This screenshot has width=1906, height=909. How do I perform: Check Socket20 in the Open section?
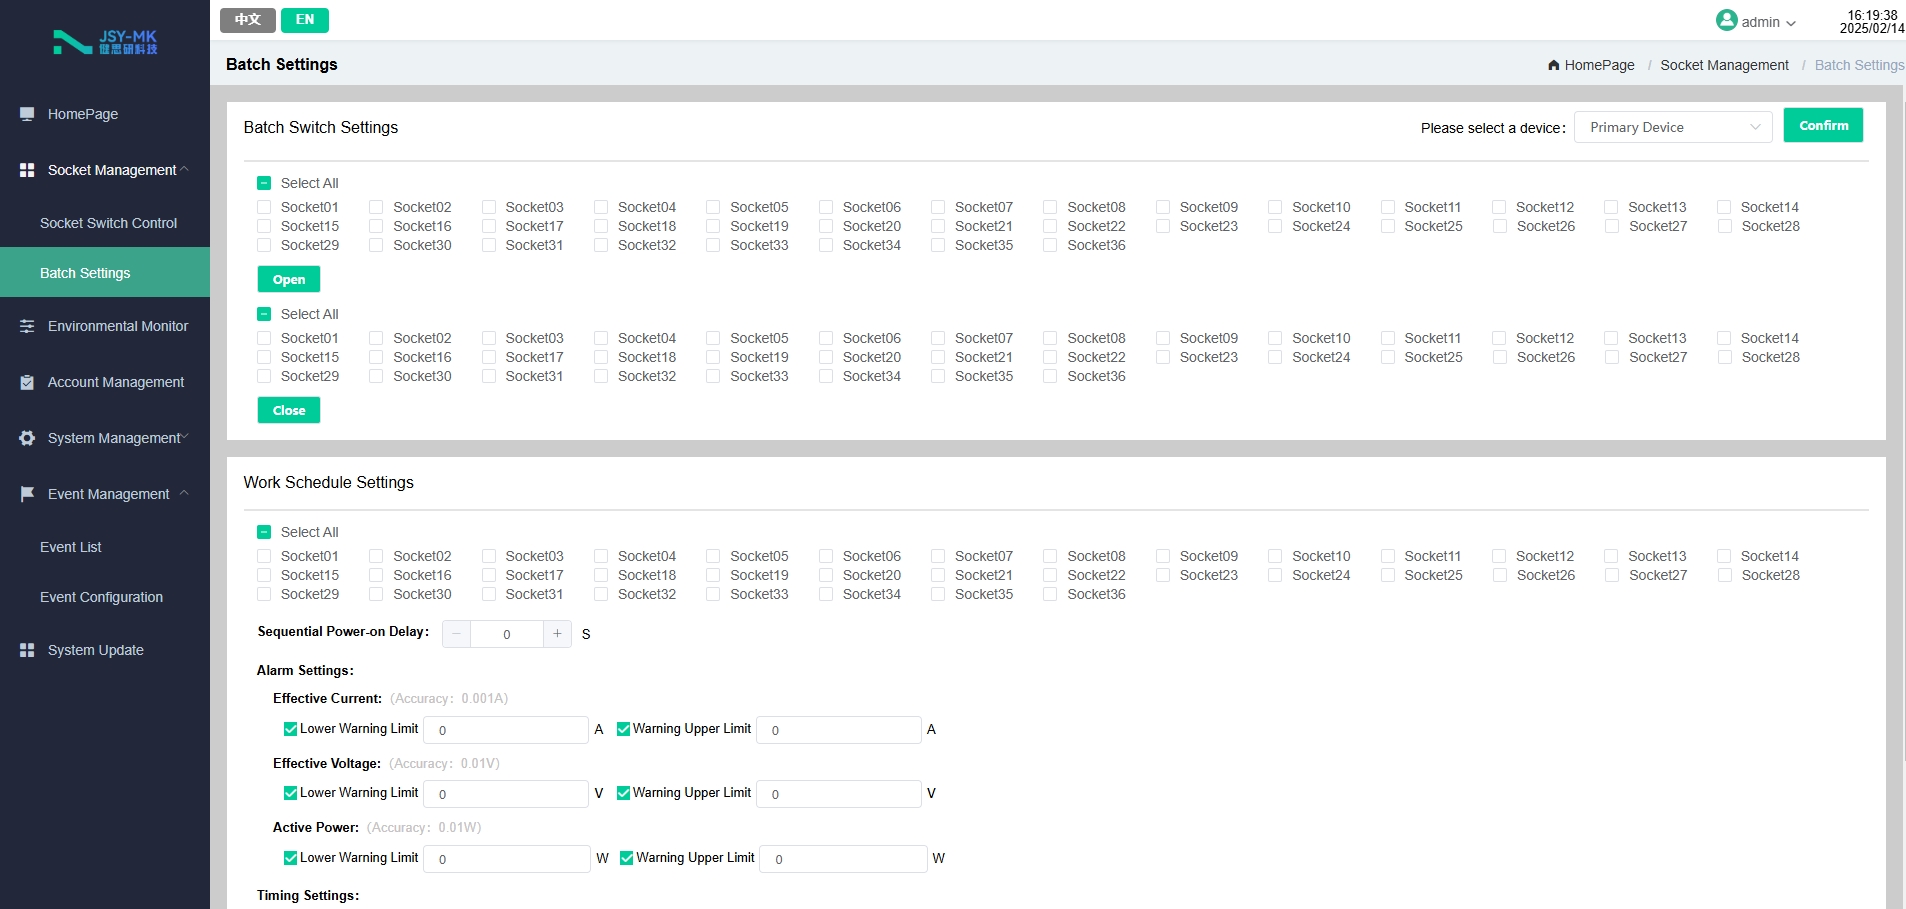(x=826, y=226)
